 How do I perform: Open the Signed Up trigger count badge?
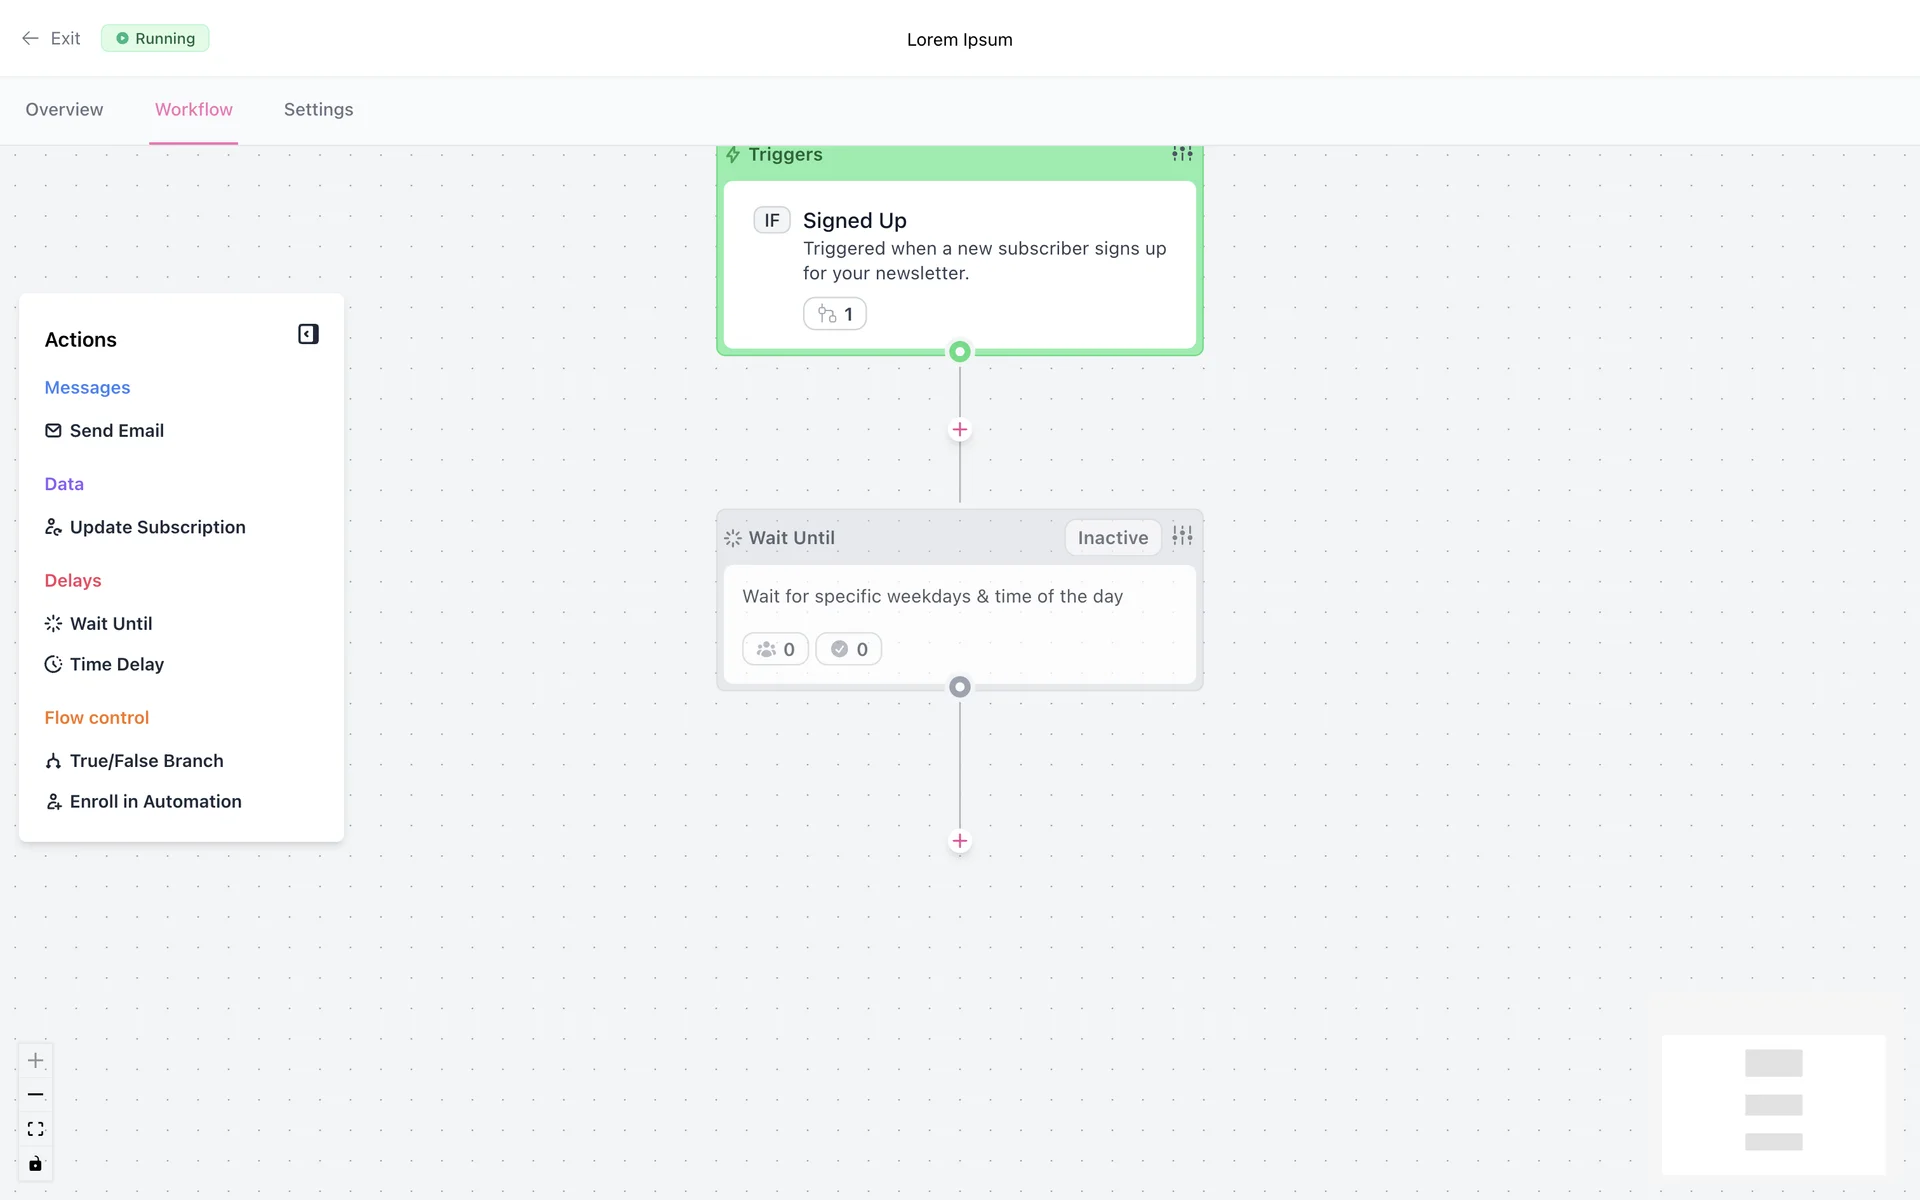click(x=835, y=314)
